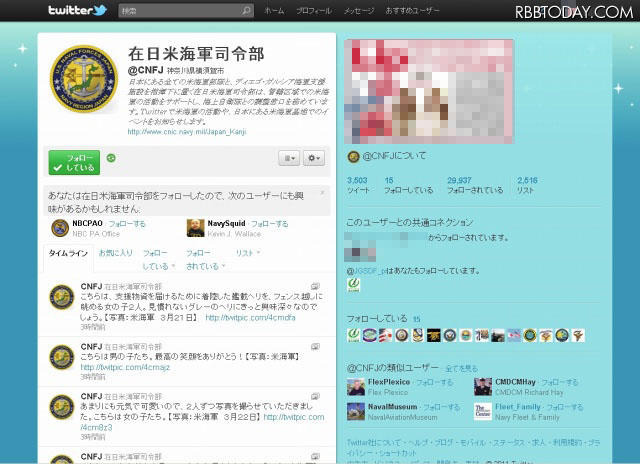
Task: Click the US Naval Forces Japan profile emblem
Action: coord(84,79)
